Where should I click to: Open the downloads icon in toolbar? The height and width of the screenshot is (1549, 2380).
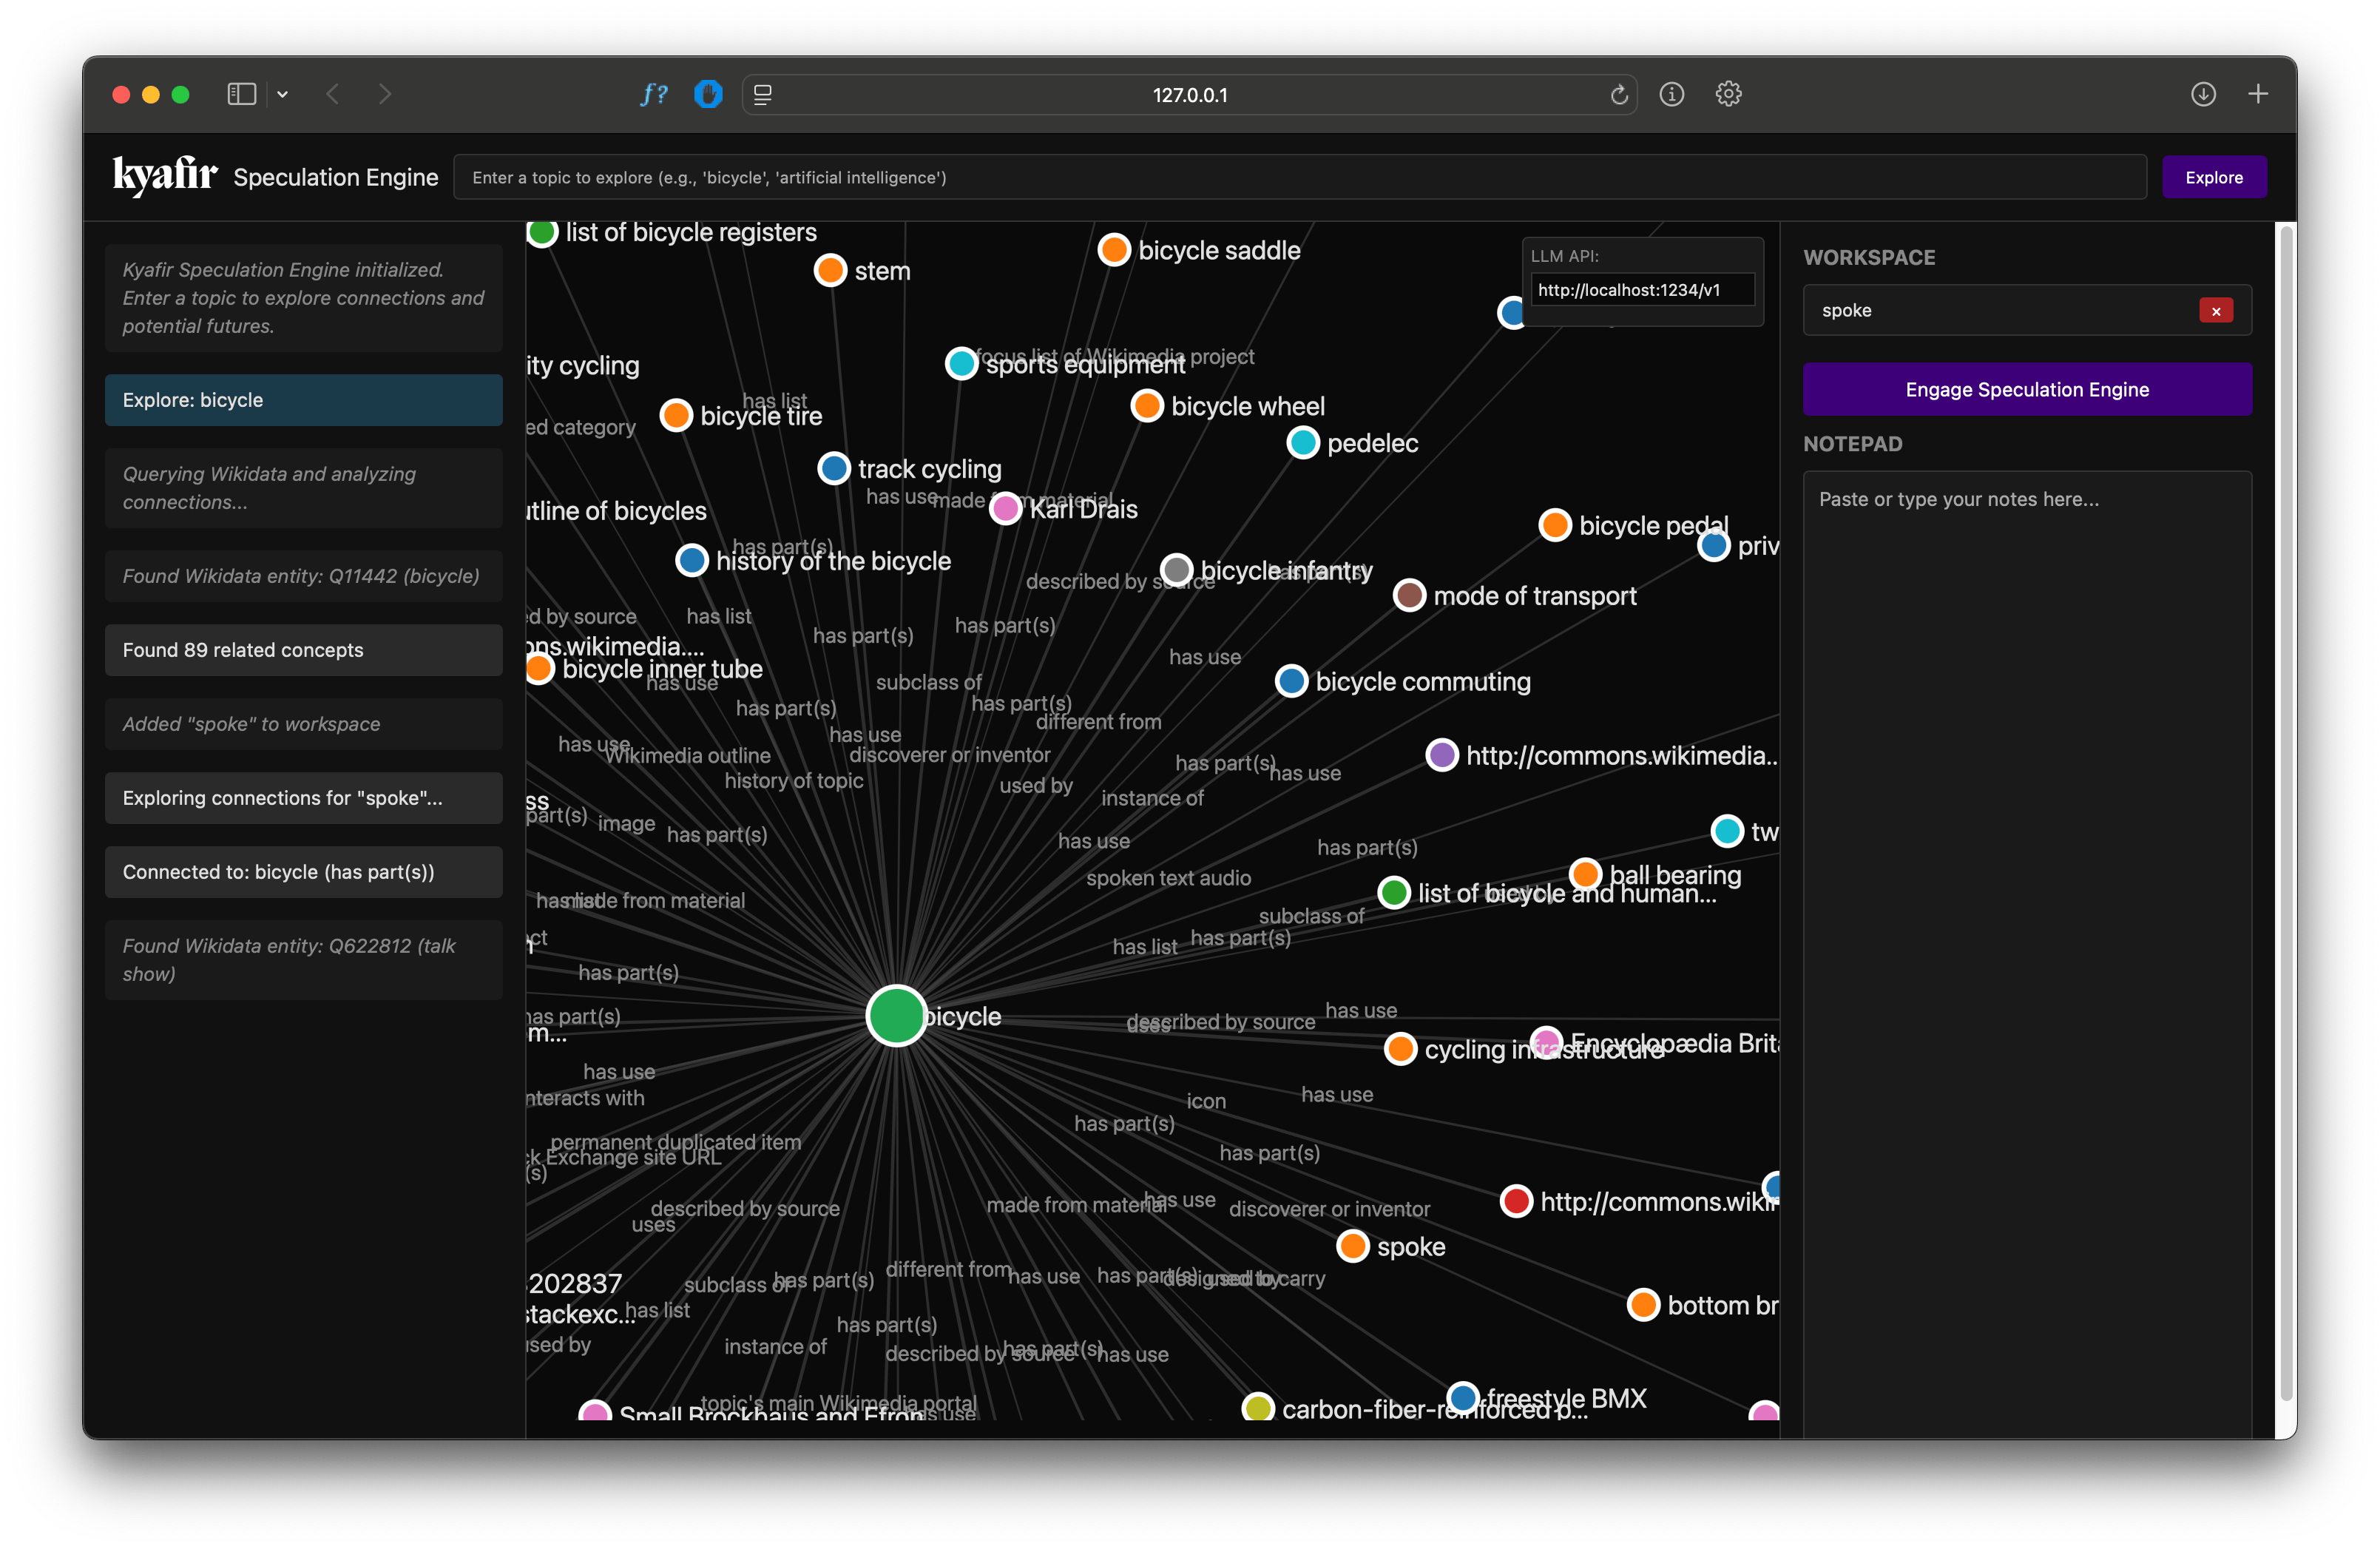coord(2203,94)
